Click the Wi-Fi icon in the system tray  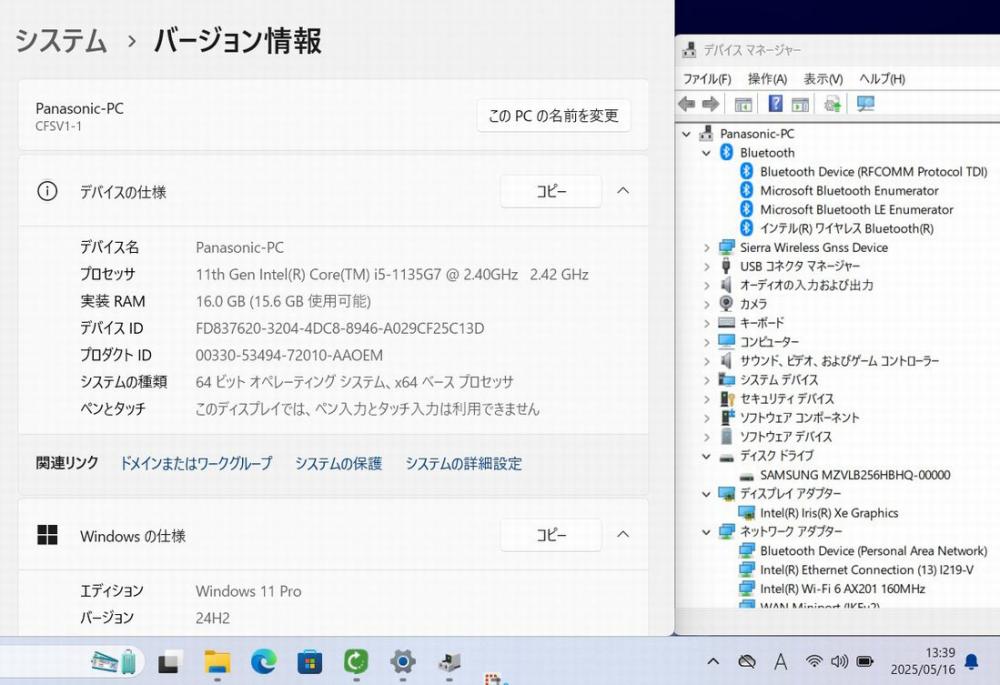coord(814,661)
